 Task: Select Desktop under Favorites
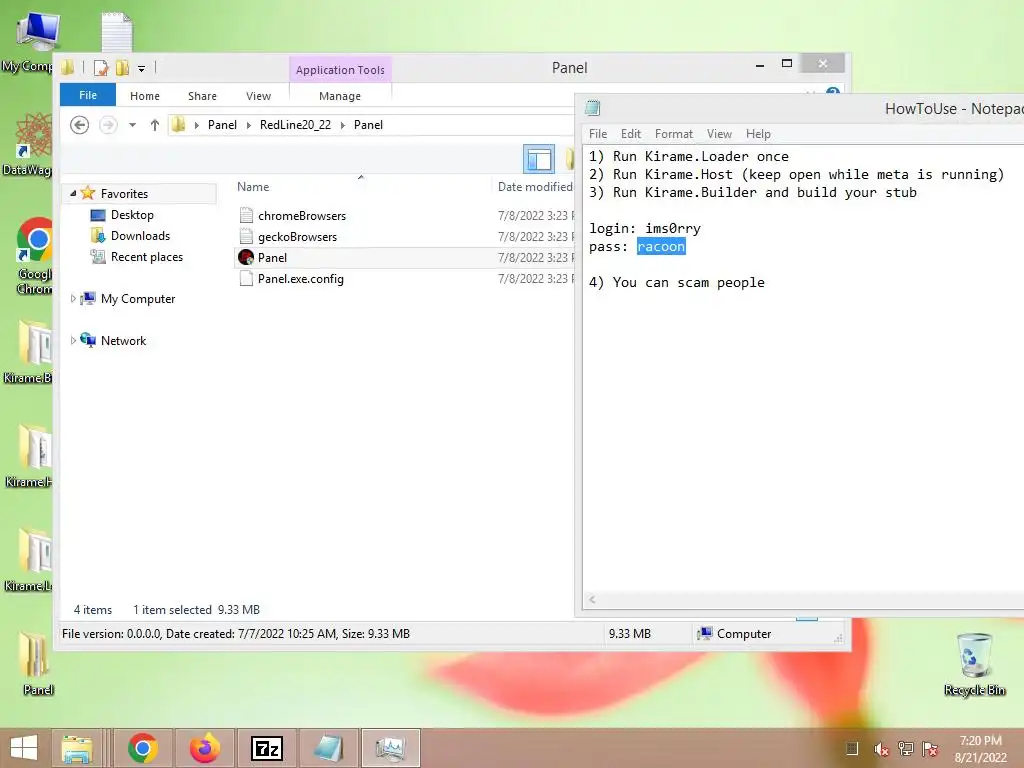point(132,215)
